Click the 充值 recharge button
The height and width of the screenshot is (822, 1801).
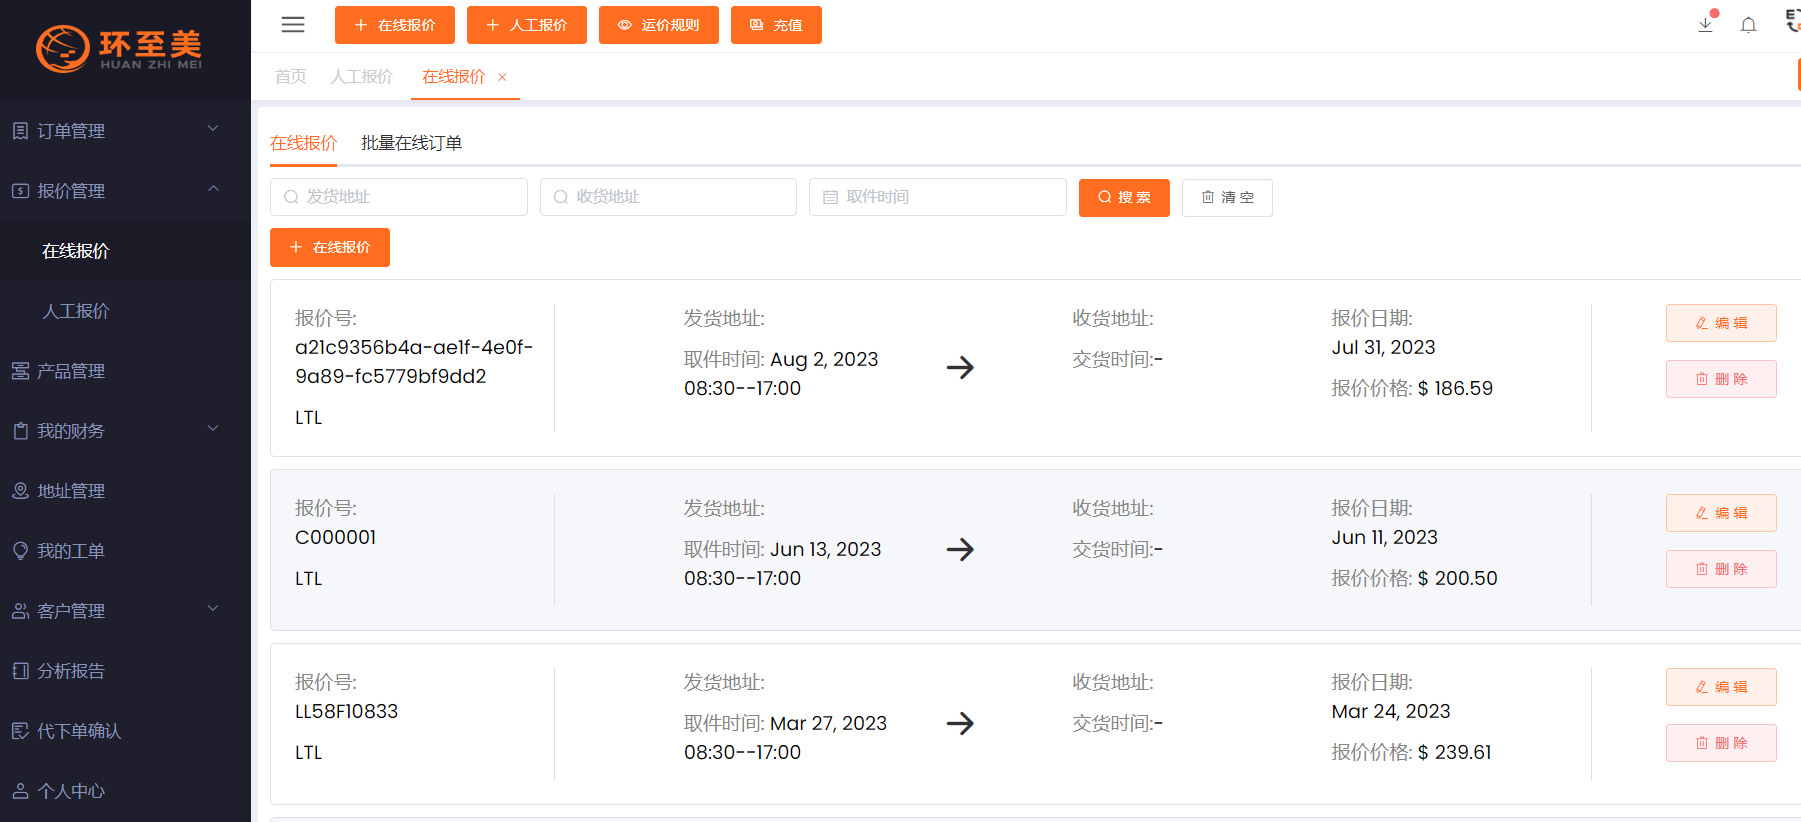point(776,25)
